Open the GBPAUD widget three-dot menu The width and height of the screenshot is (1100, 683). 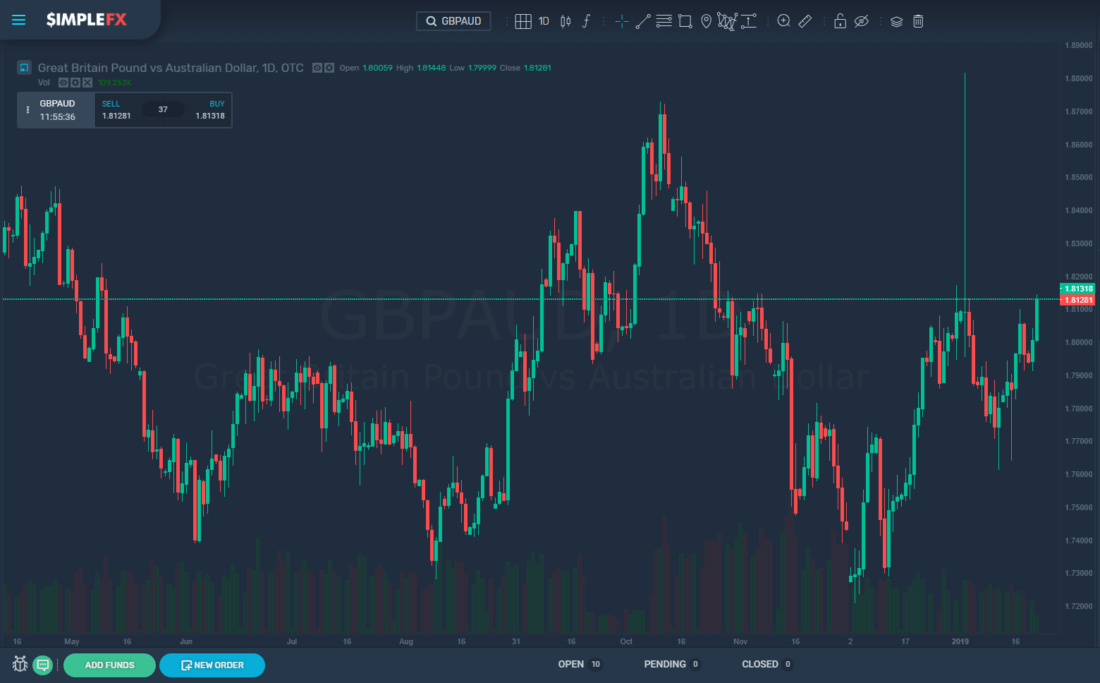[x=28, y=109]
